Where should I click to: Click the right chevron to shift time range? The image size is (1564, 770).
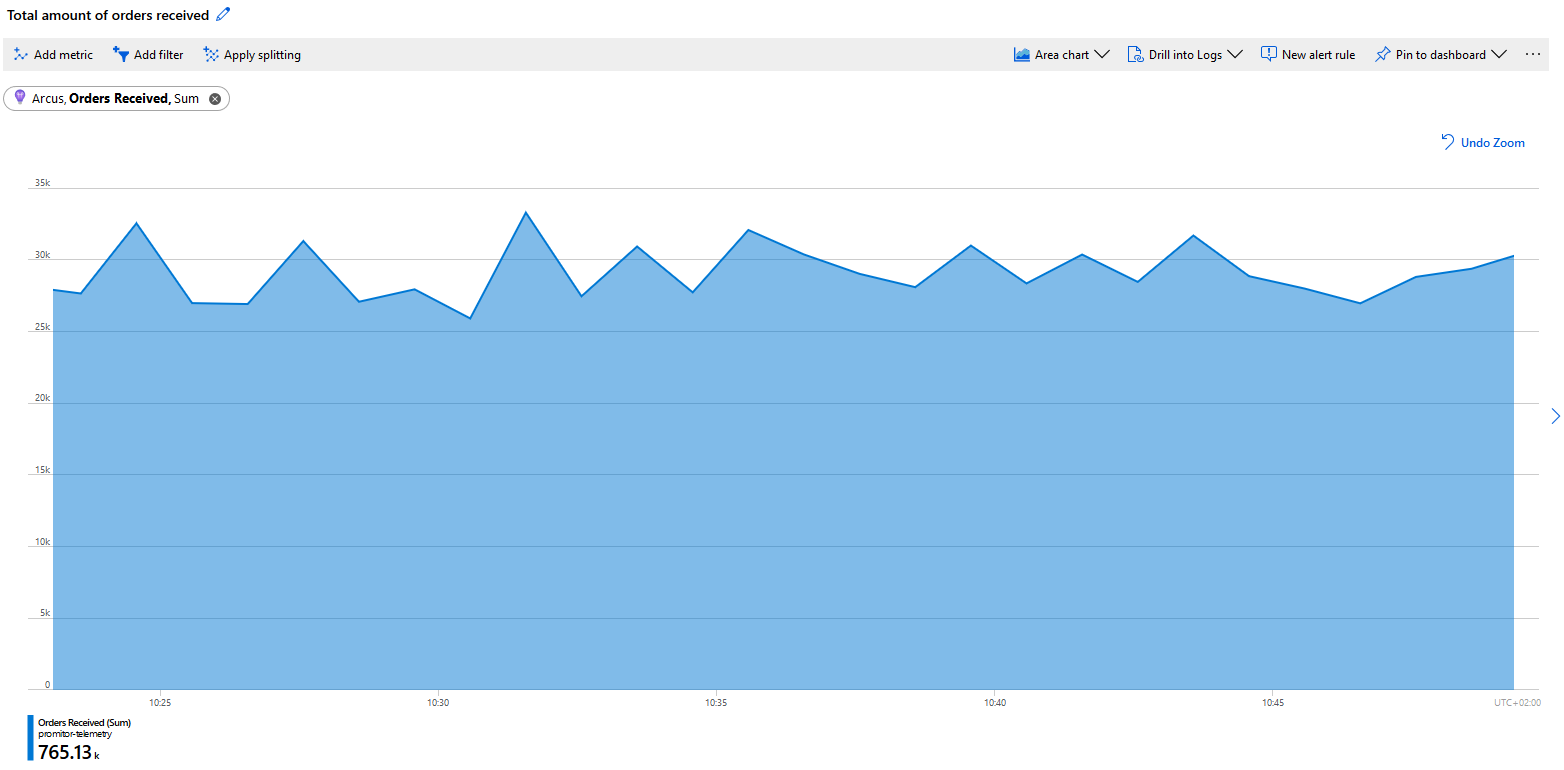[x=1555, y=416]
